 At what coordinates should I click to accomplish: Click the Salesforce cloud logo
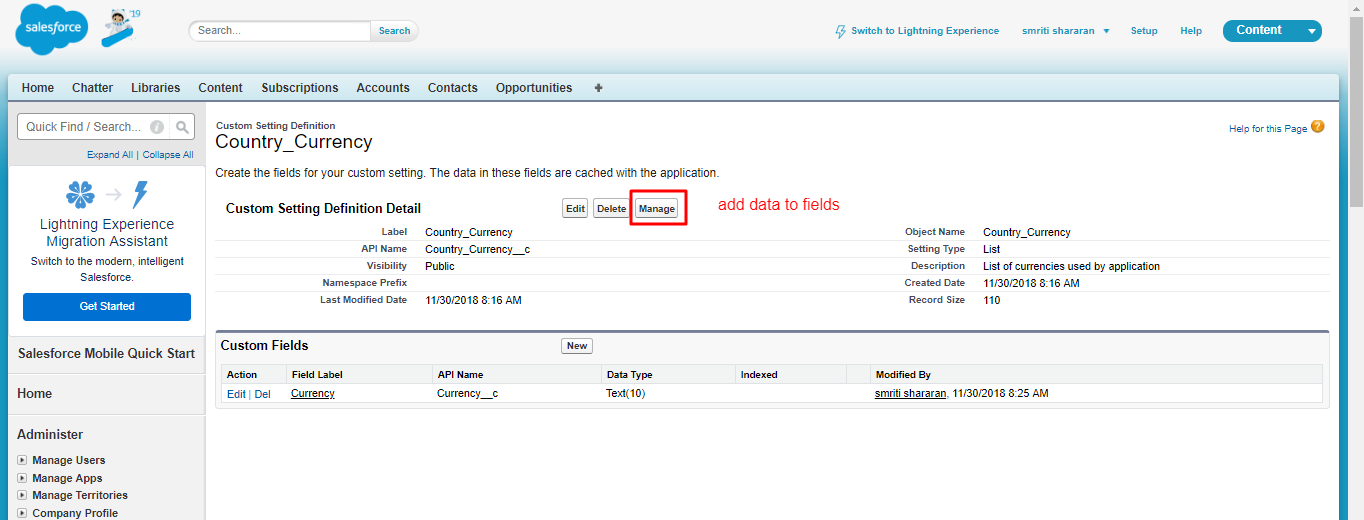[53, 30]
